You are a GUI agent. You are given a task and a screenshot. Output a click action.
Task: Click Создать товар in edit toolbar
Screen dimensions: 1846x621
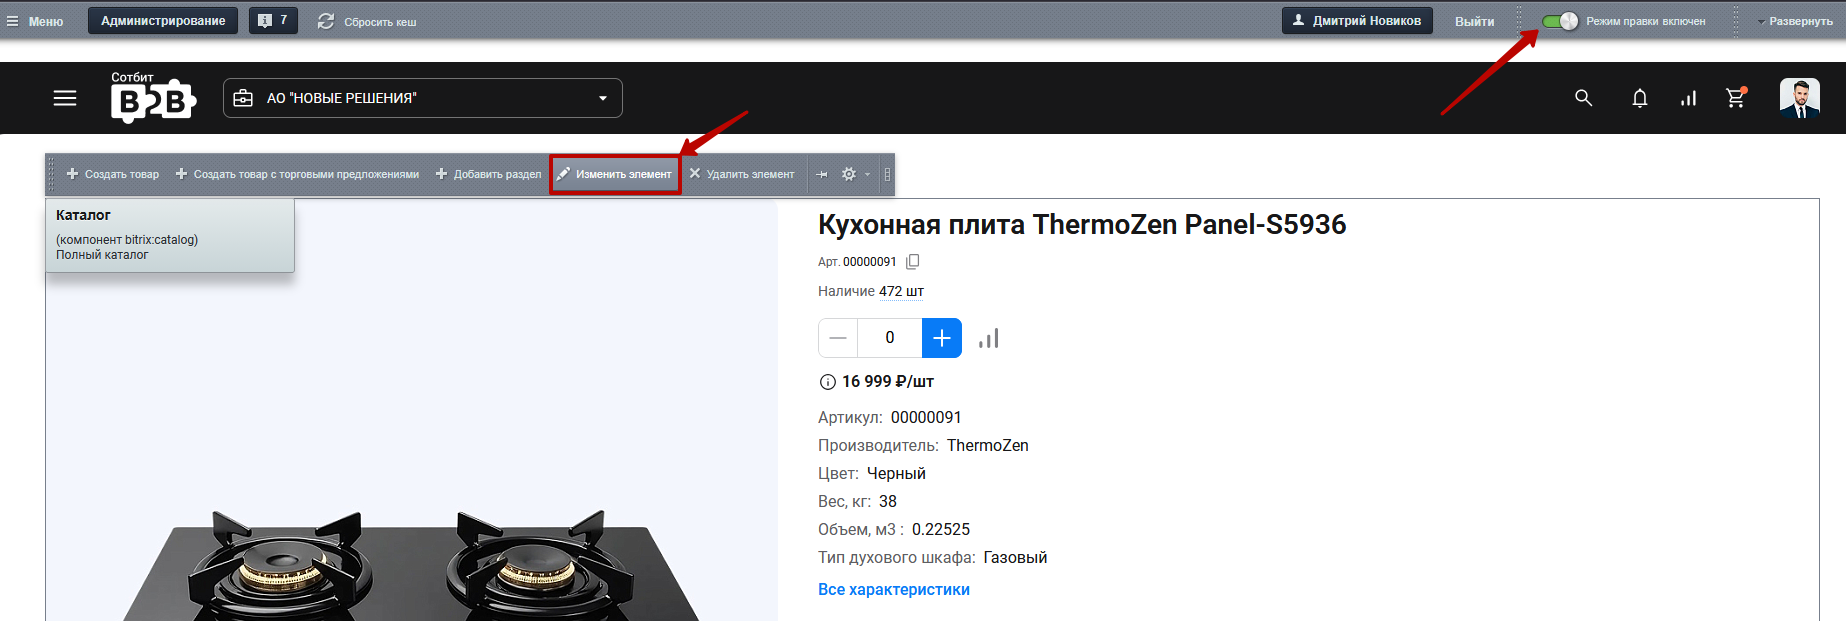113,174
